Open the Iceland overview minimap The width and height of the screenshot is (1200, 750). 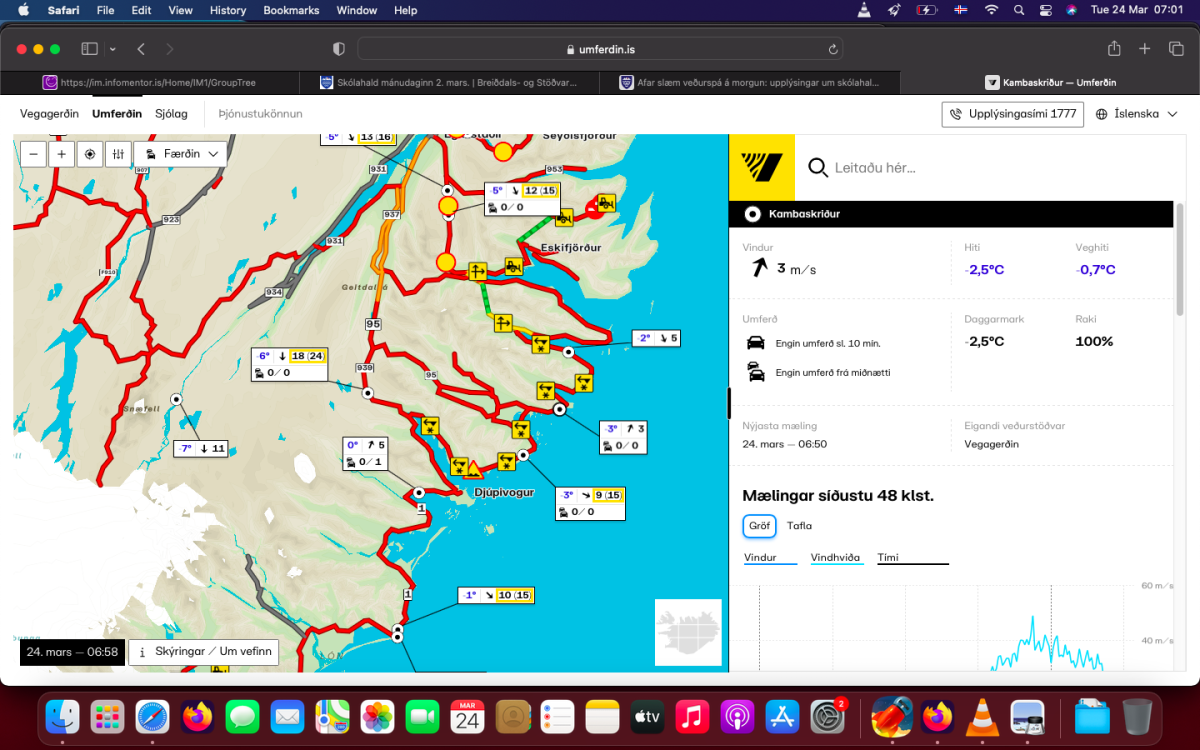click(x=688, y=632)
